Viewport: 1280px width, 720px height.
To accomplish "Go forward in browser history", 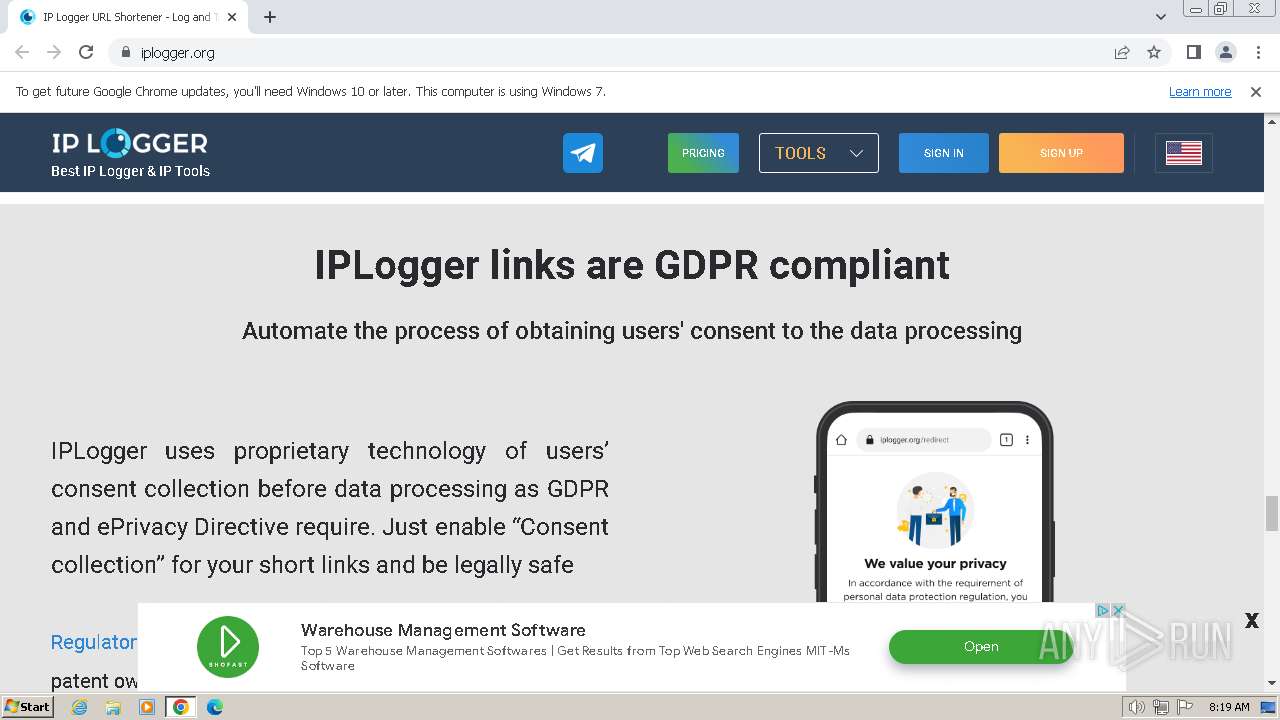I will [54, 52].
